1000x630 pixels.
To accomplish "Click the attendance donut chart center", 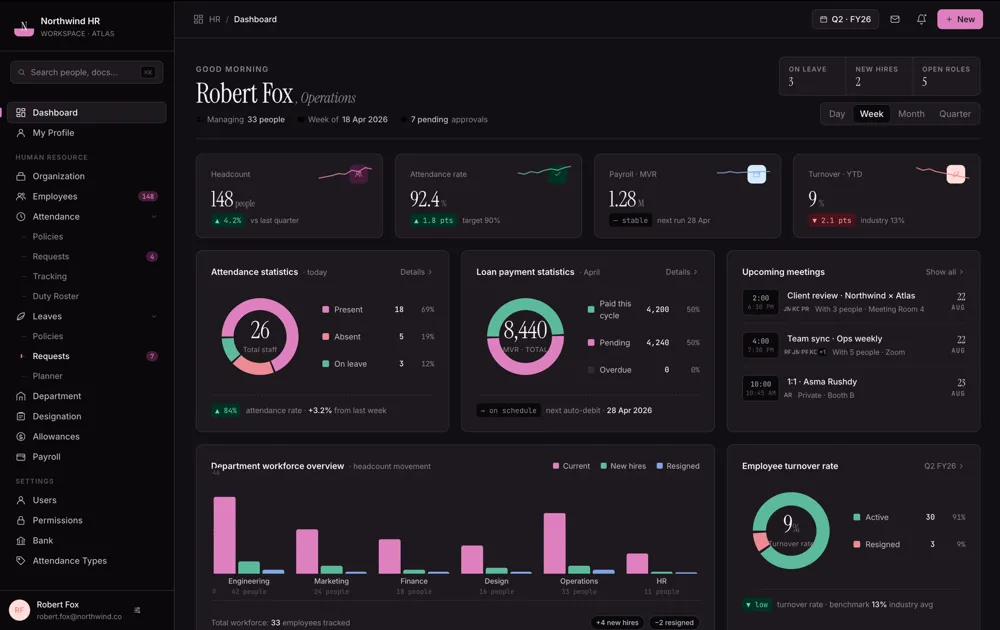I will [x=260, y=336].
